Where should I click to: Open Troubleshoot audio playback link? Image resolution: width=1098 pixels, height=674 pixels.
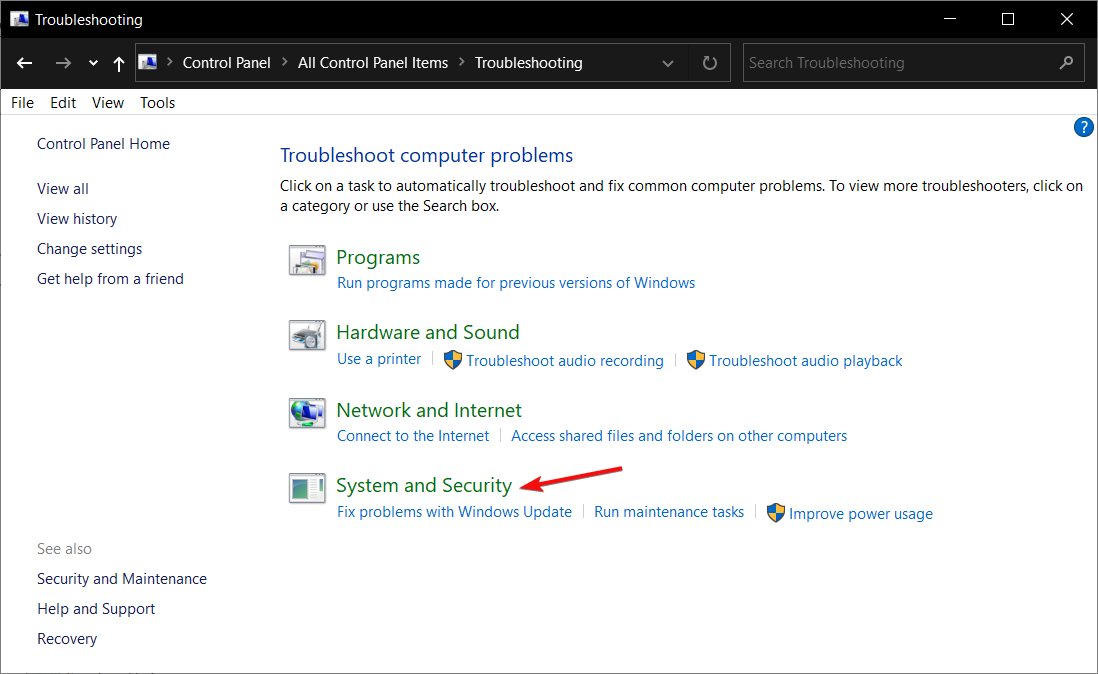[x=805, y=360]
